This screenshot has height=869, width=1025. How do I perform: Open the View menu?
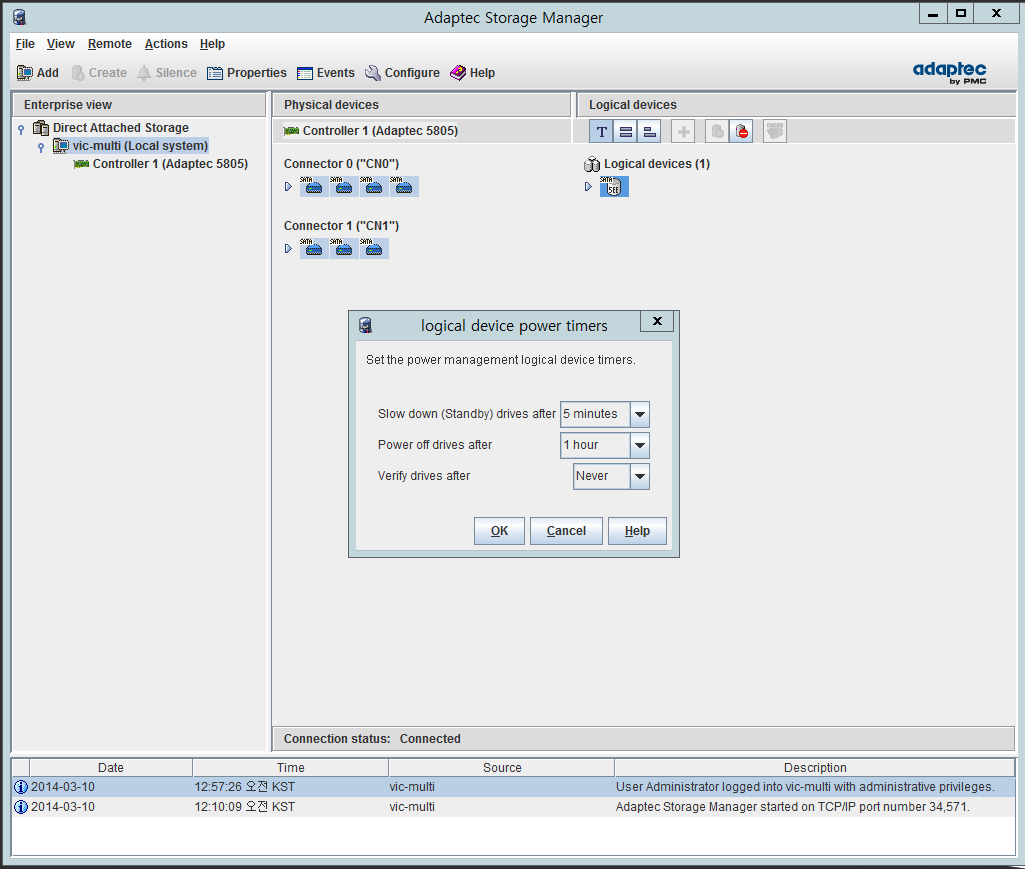pyautogui.click(x=60, y=44)
